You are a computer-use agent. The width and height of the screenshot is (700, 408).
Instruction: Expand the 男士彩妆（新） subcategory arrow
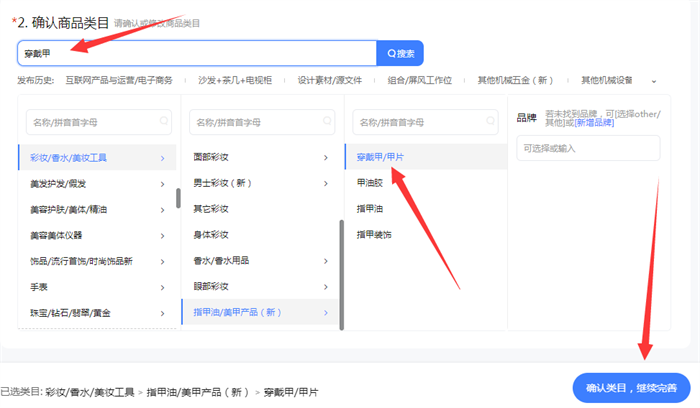(x=325, y=183)
